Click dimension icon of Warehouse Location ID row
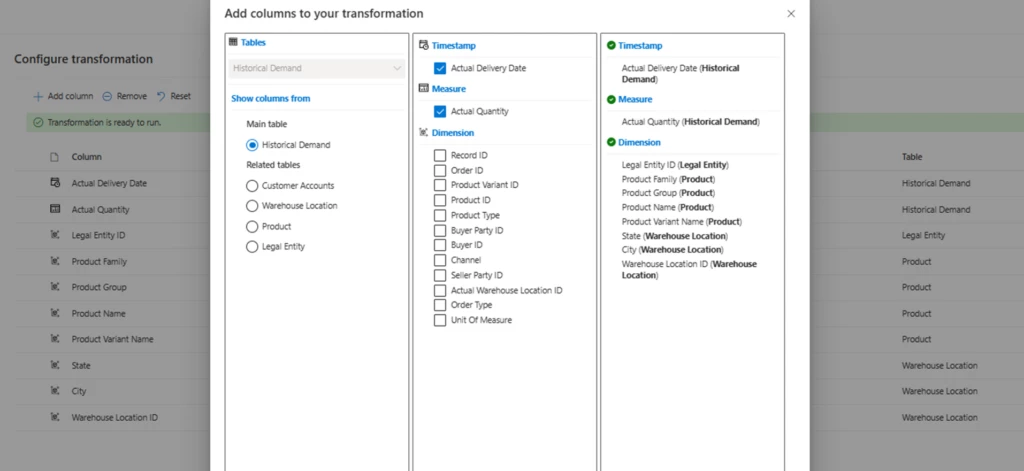1024x471 pixels. point(55,417)
